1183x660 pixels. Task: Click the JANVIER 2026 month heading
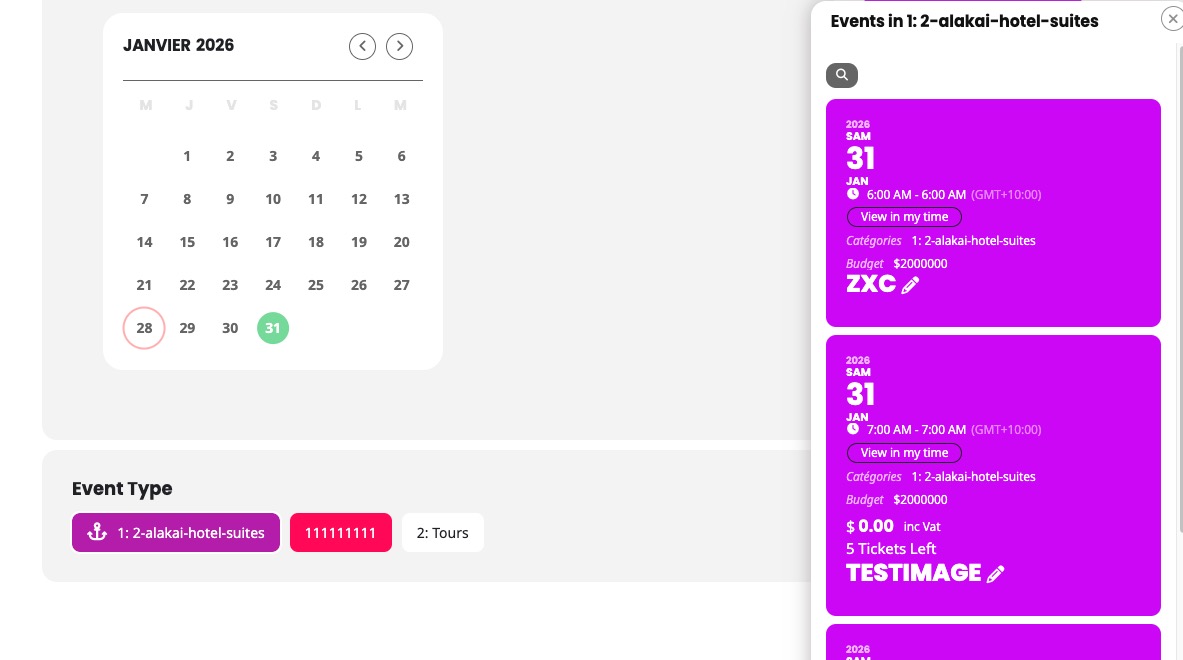click(179, 45)
